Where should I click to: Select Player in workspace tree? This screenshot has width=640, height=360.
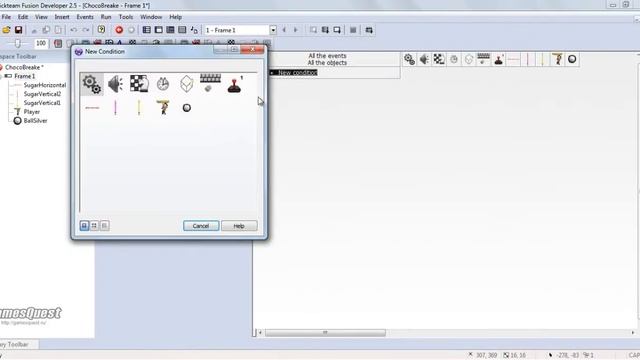pos(31,112)
